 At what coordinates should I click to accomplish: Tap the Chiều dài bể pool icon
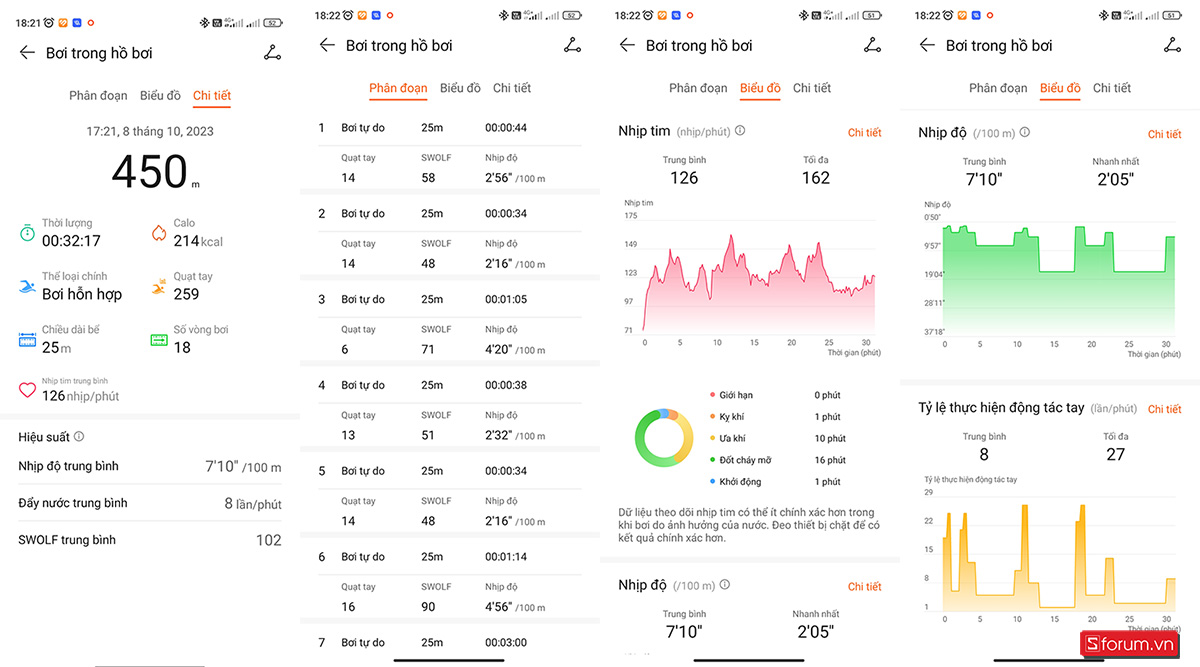point(27,340)
